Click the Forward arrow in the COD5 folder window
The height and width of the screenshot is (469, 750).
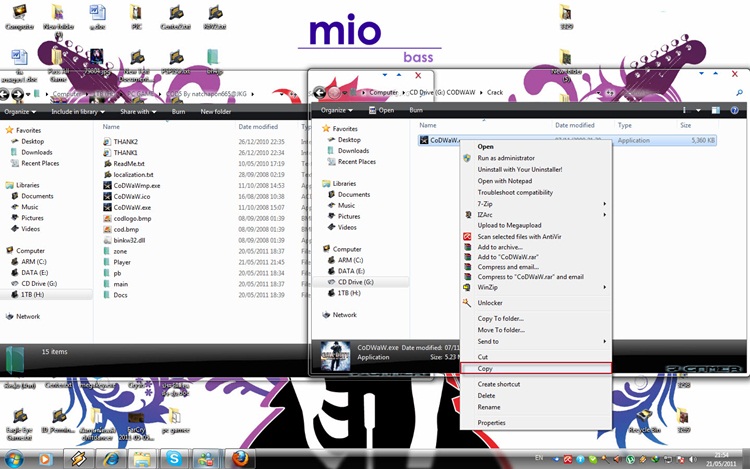(x=18, y=94)
